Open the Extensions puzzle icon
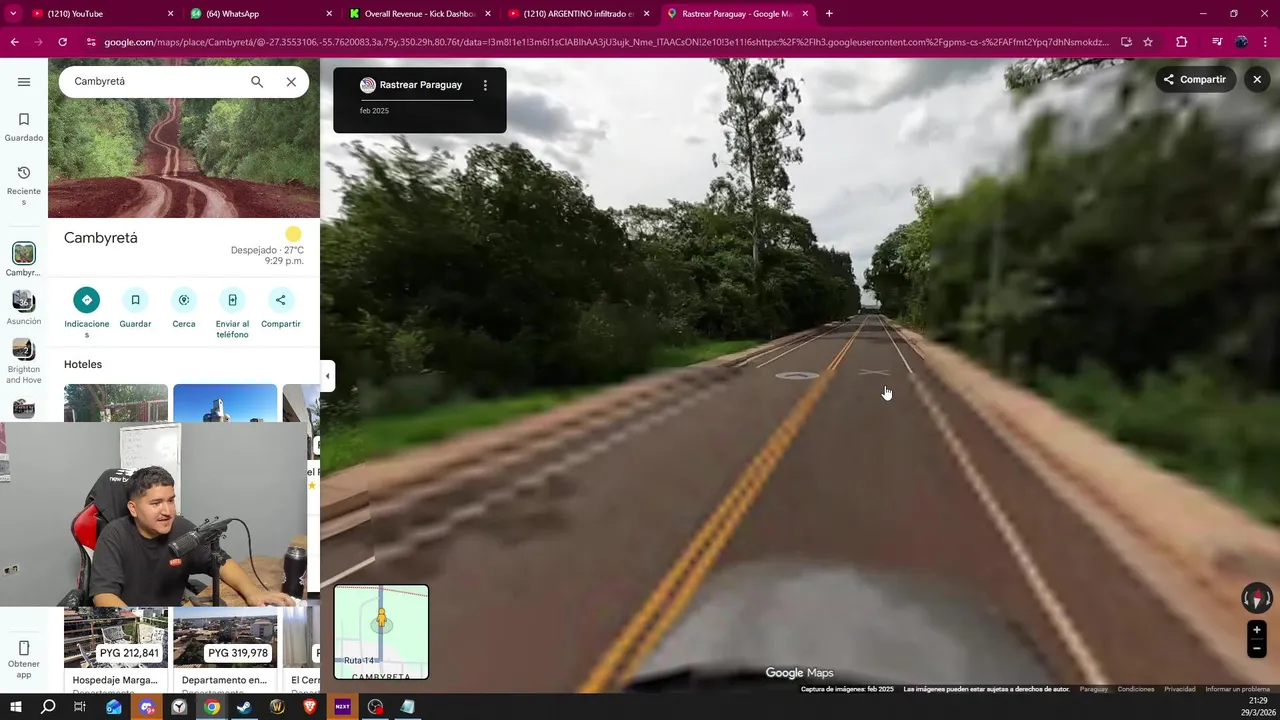 (1182, 42)
